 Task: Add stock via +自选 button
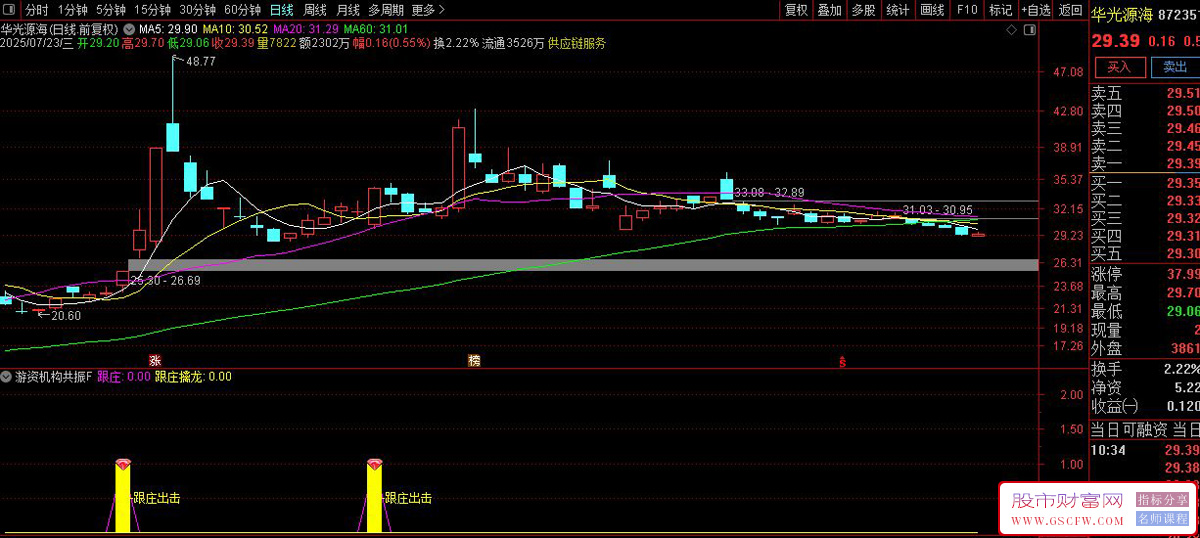[x=1036, y=10]
